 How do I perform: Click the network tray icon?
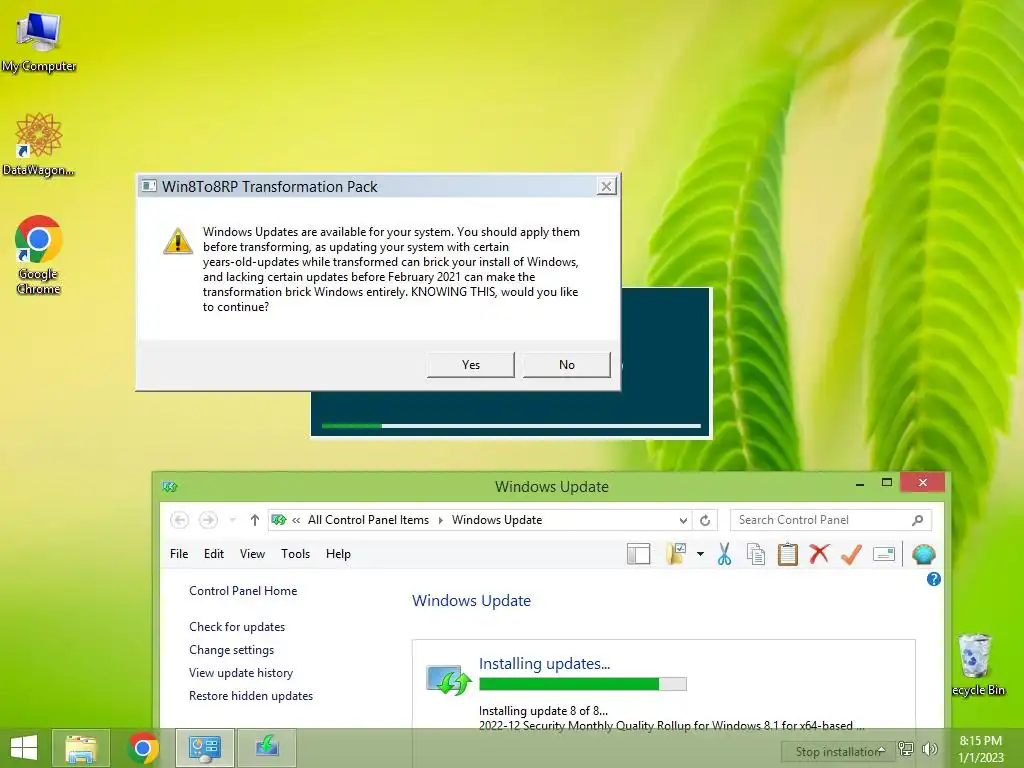click(x=906, y=748)
